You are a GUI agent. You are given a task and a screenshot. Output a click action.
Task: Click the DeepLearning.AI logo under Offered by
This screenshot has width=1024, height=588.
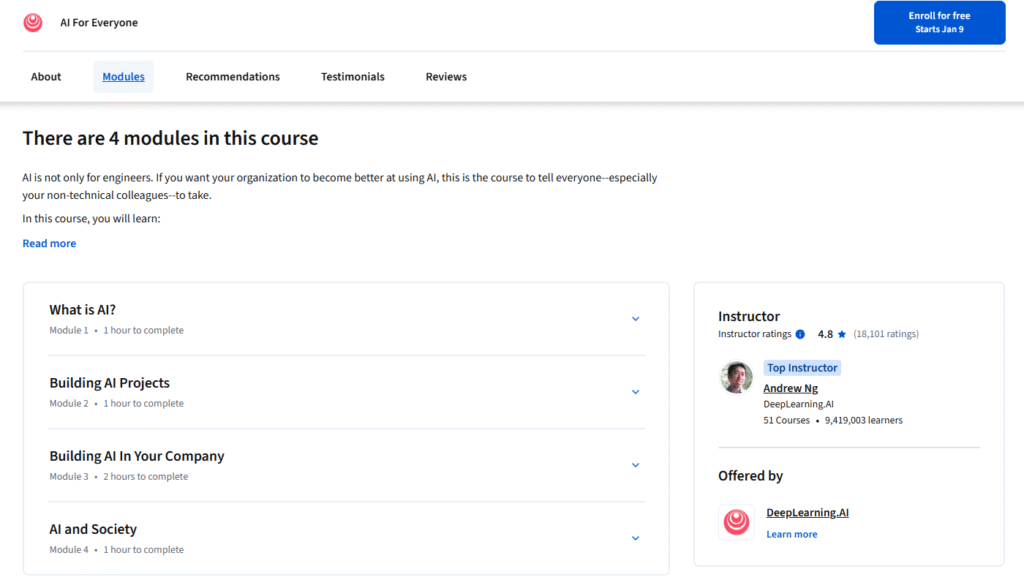pyautogui.click(x=736, y=522)
